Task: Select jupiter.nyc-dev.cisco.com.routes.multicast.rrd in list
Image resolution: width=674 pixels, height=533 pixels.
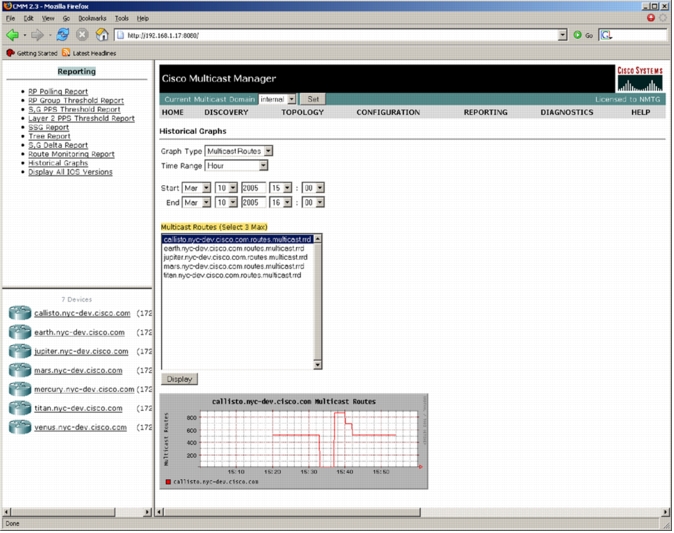Action: (x=236, y=257)
